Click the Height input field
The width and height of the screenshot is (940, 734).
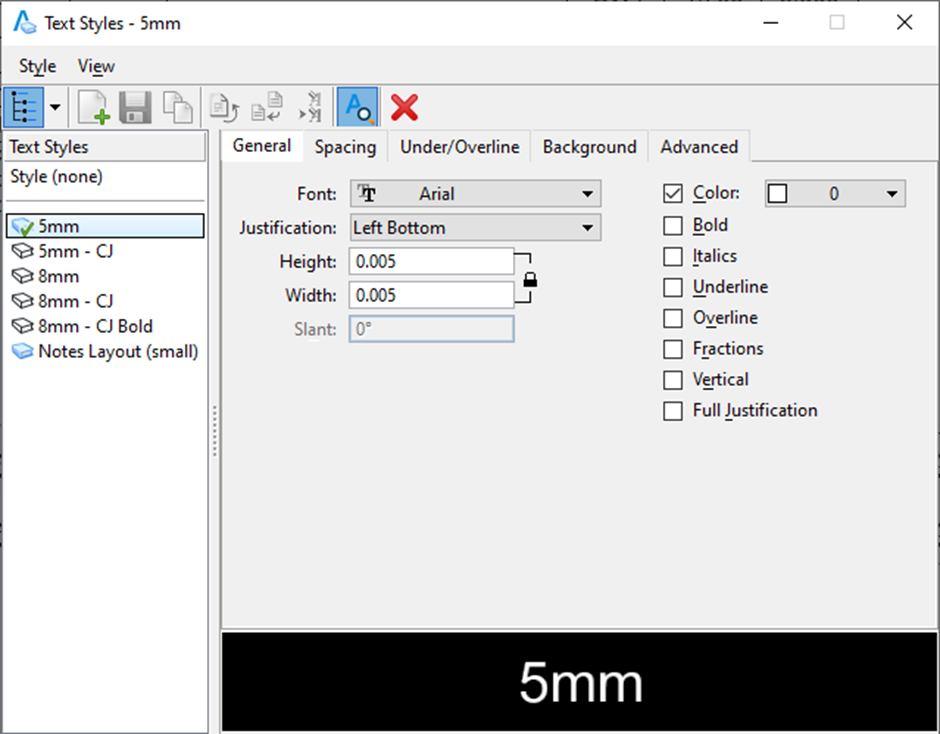click(431, 261)
